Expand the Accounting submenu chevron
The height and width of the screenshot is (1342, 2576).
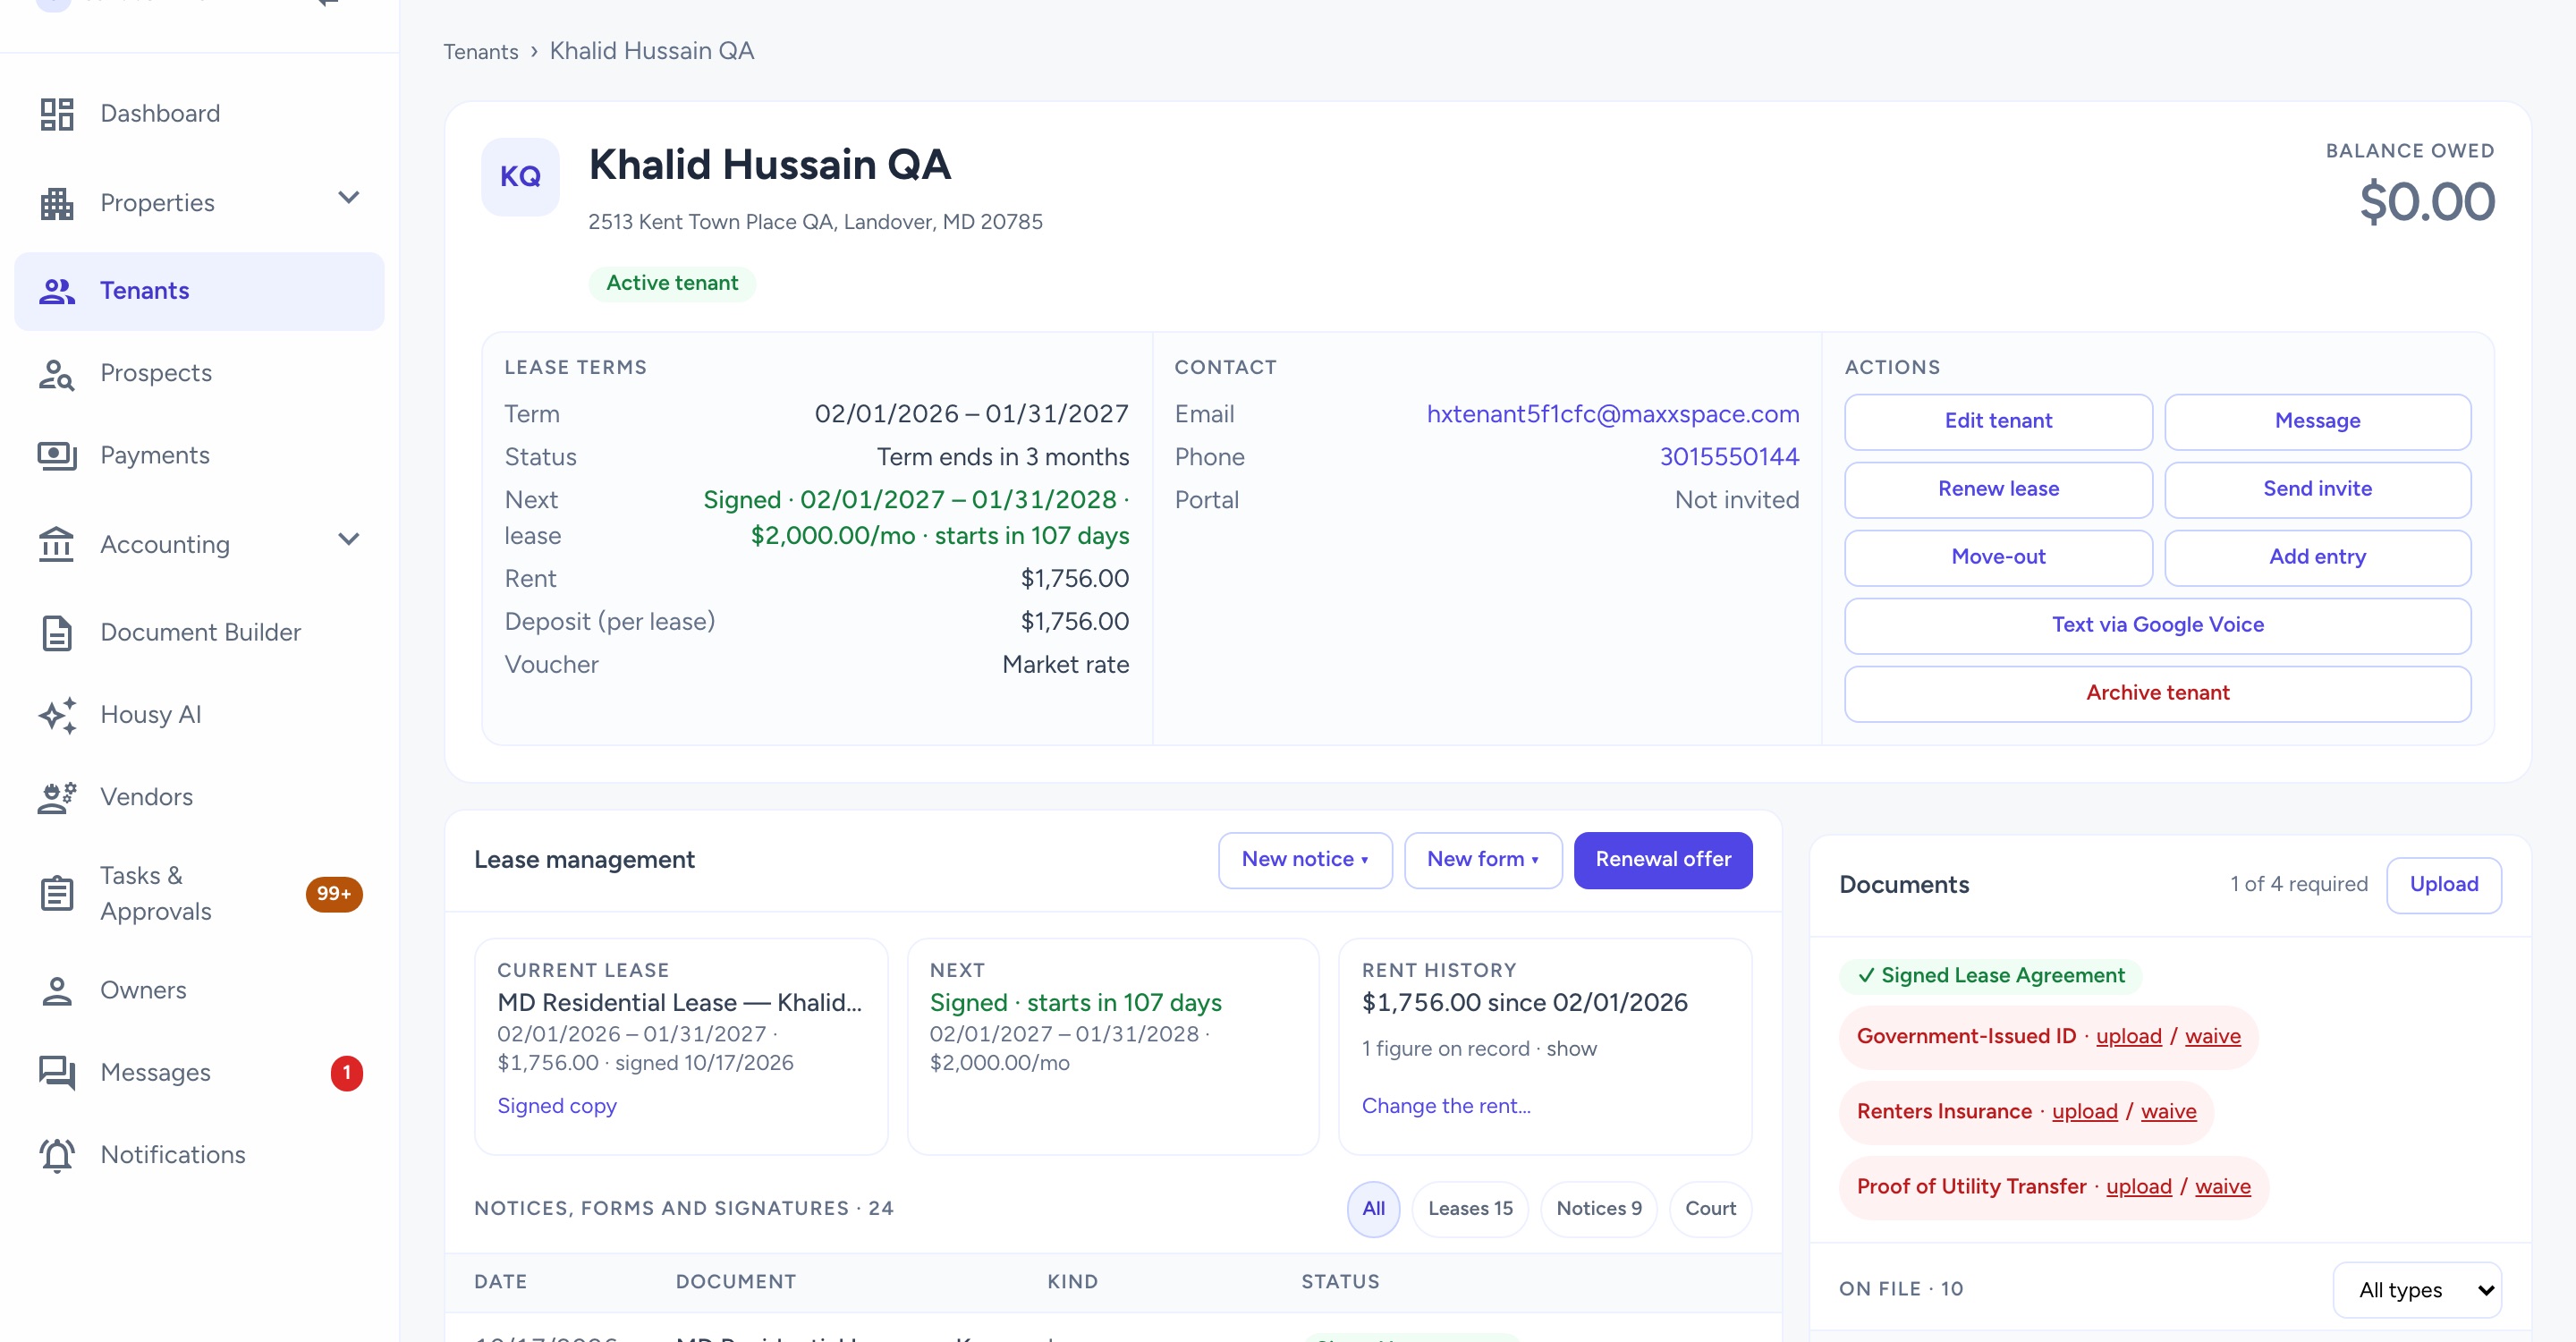tap(349, 540)
